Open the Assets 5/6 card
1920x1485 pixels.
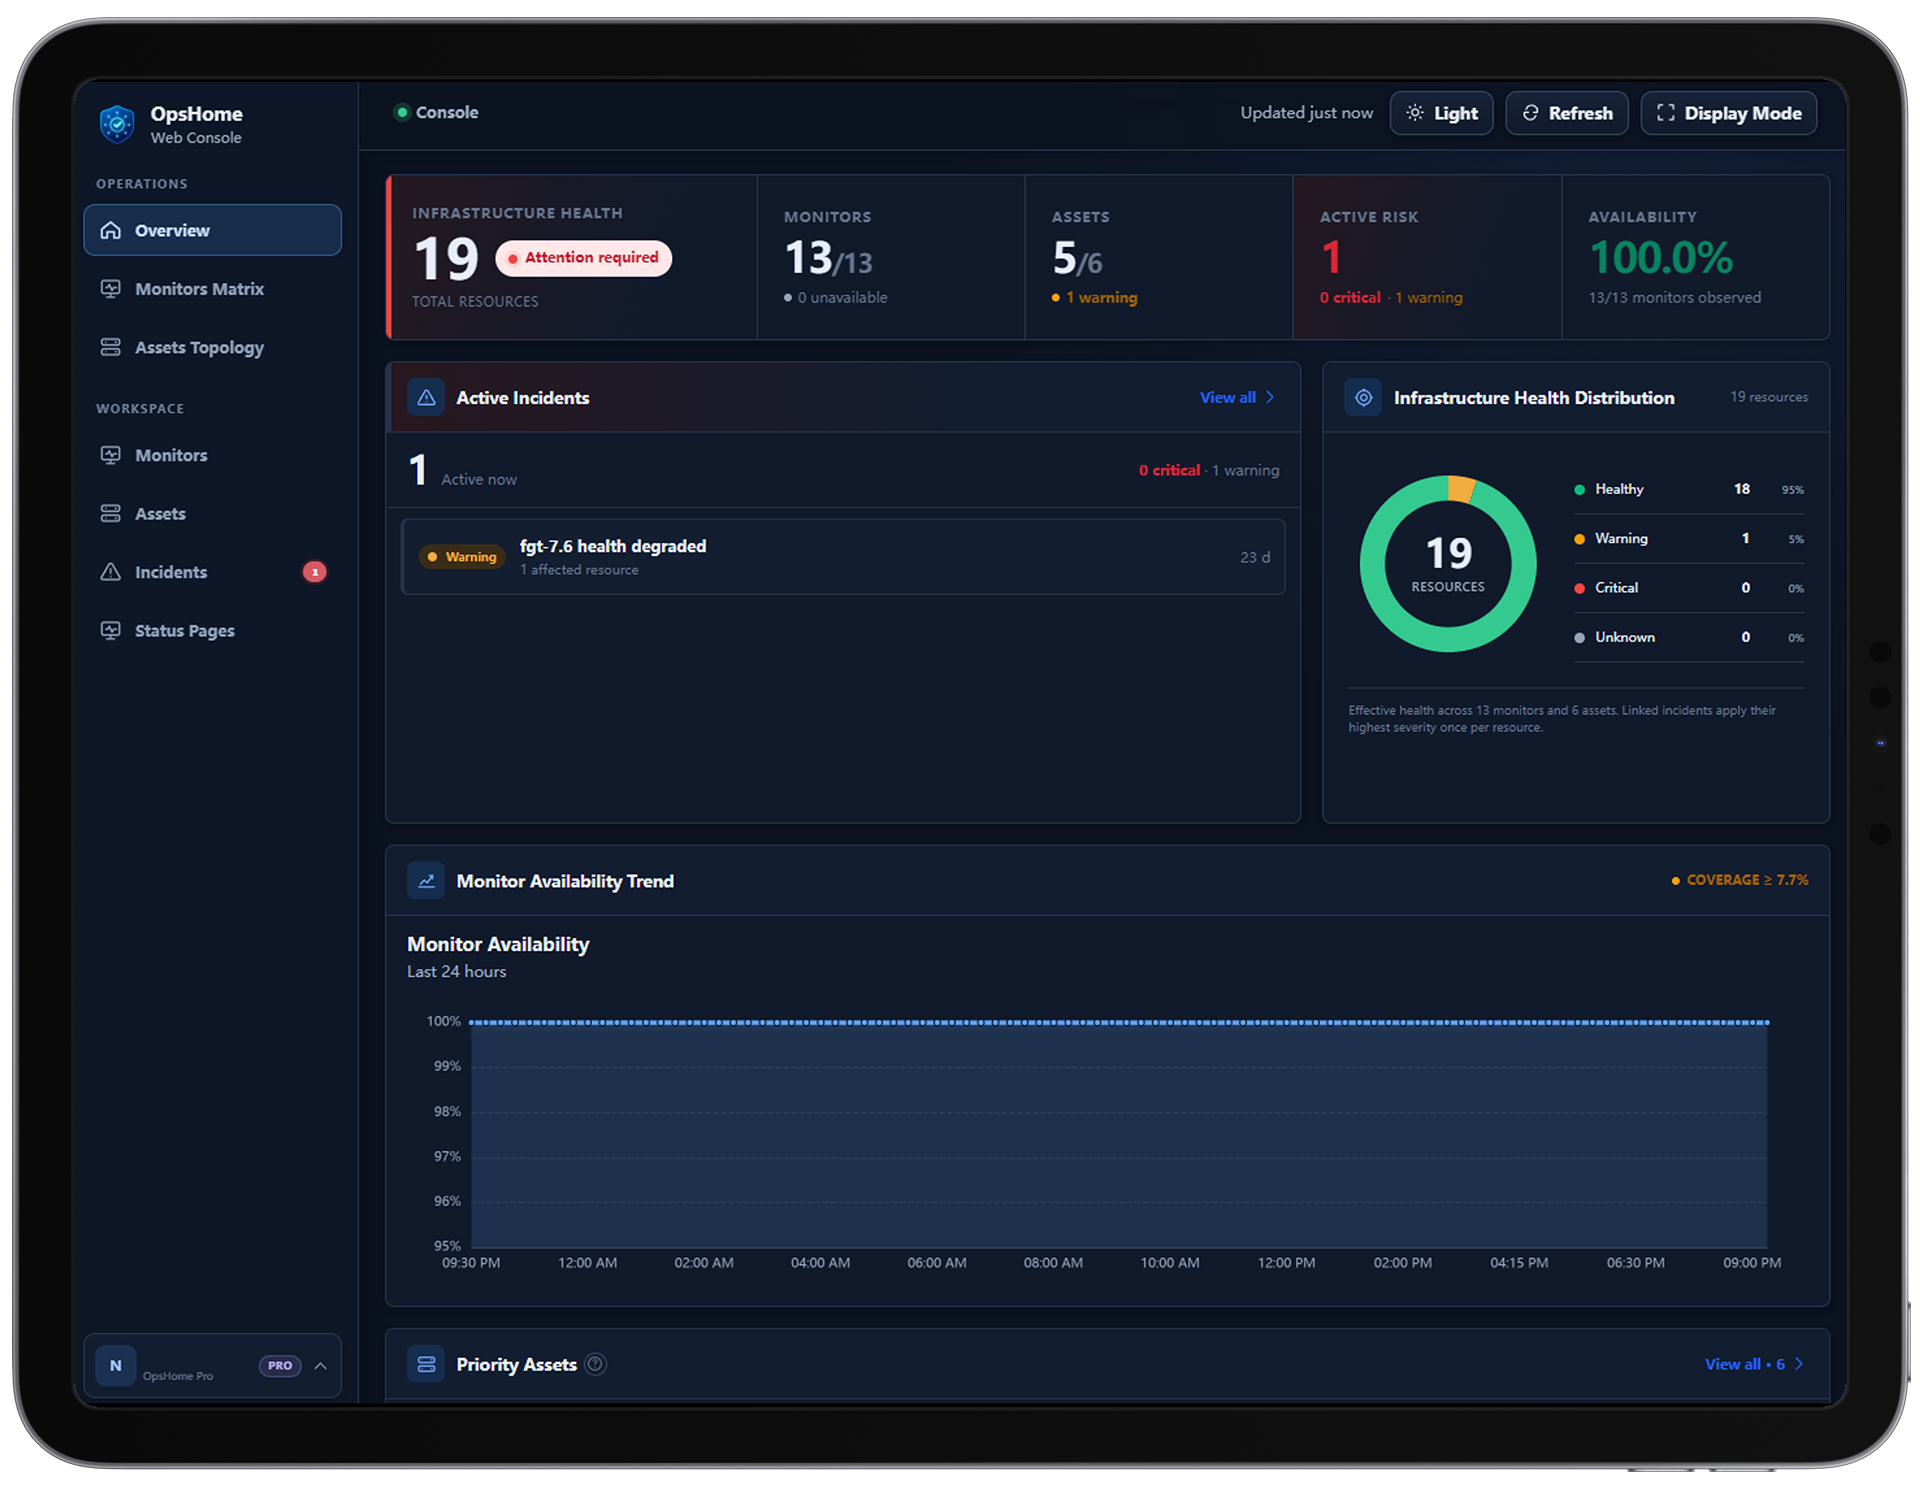click(x=1159, y=257)
